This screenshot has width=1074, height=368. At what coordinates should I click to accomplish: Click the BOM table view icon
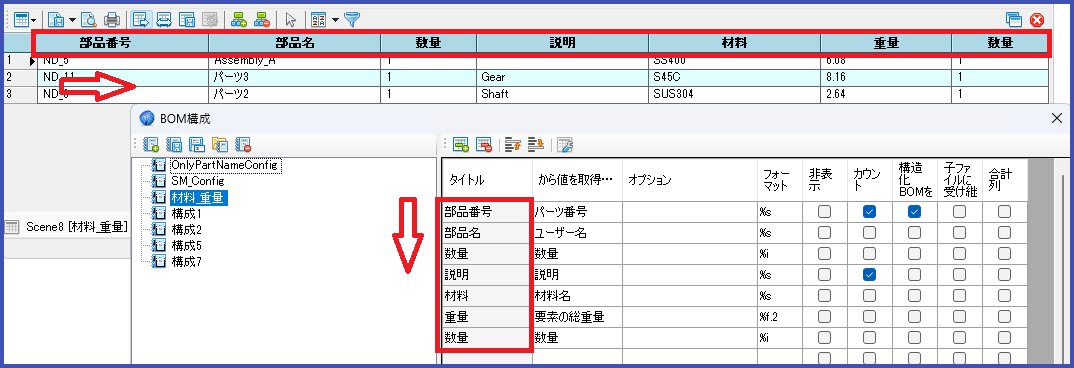coord(21,20)
